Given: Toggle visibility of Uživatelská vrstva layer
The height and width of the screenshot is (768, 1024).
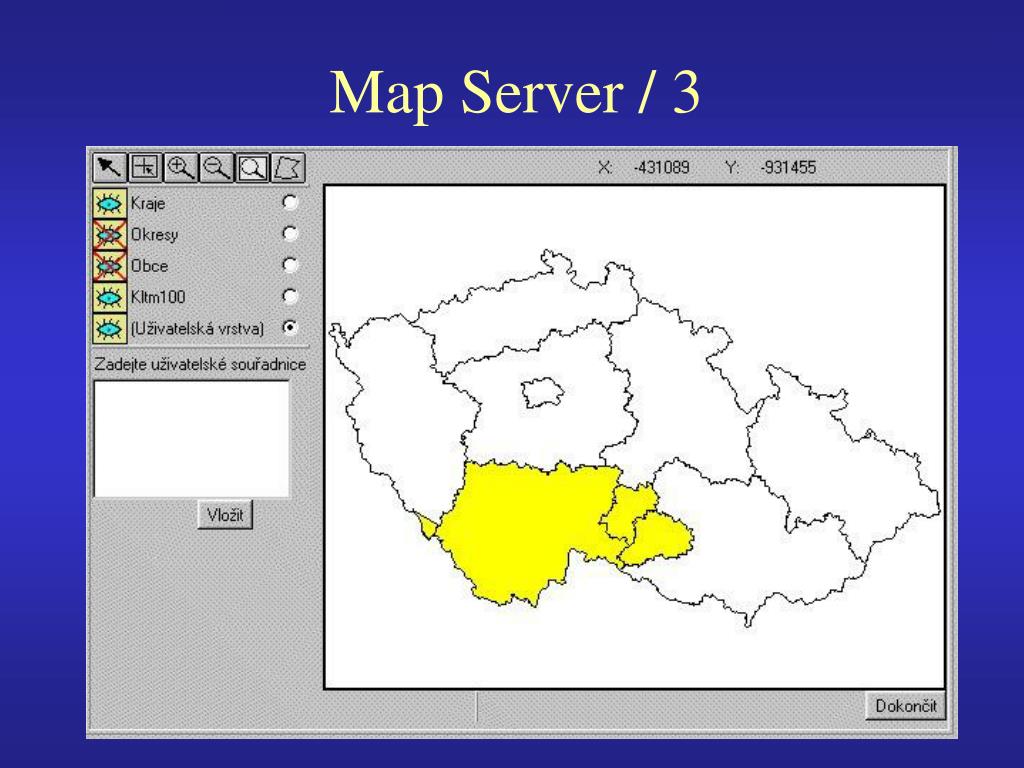Looking at the screenshot, I should (x=109, y=328).
